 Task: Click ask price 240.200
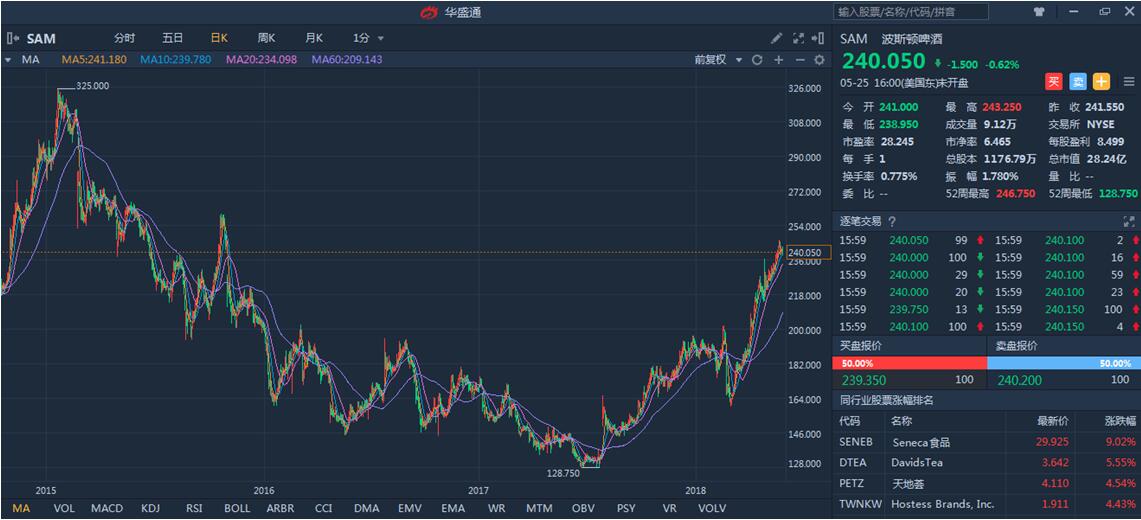pyautogui.click(x=1018, y=380)
